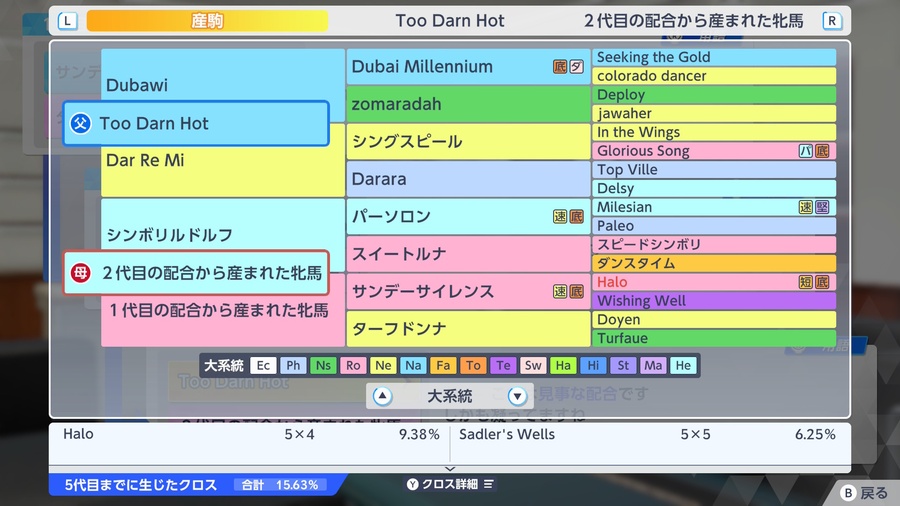Screen dimensions: 900x506
Task: Click the 底 badge on Halo
Action: click(823, 282)
